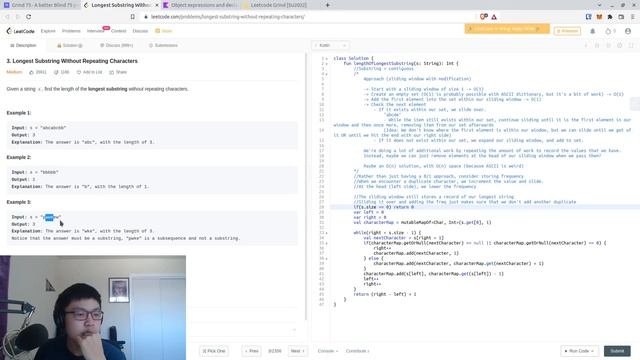Open Problems in the top navigation

point(71,31)
